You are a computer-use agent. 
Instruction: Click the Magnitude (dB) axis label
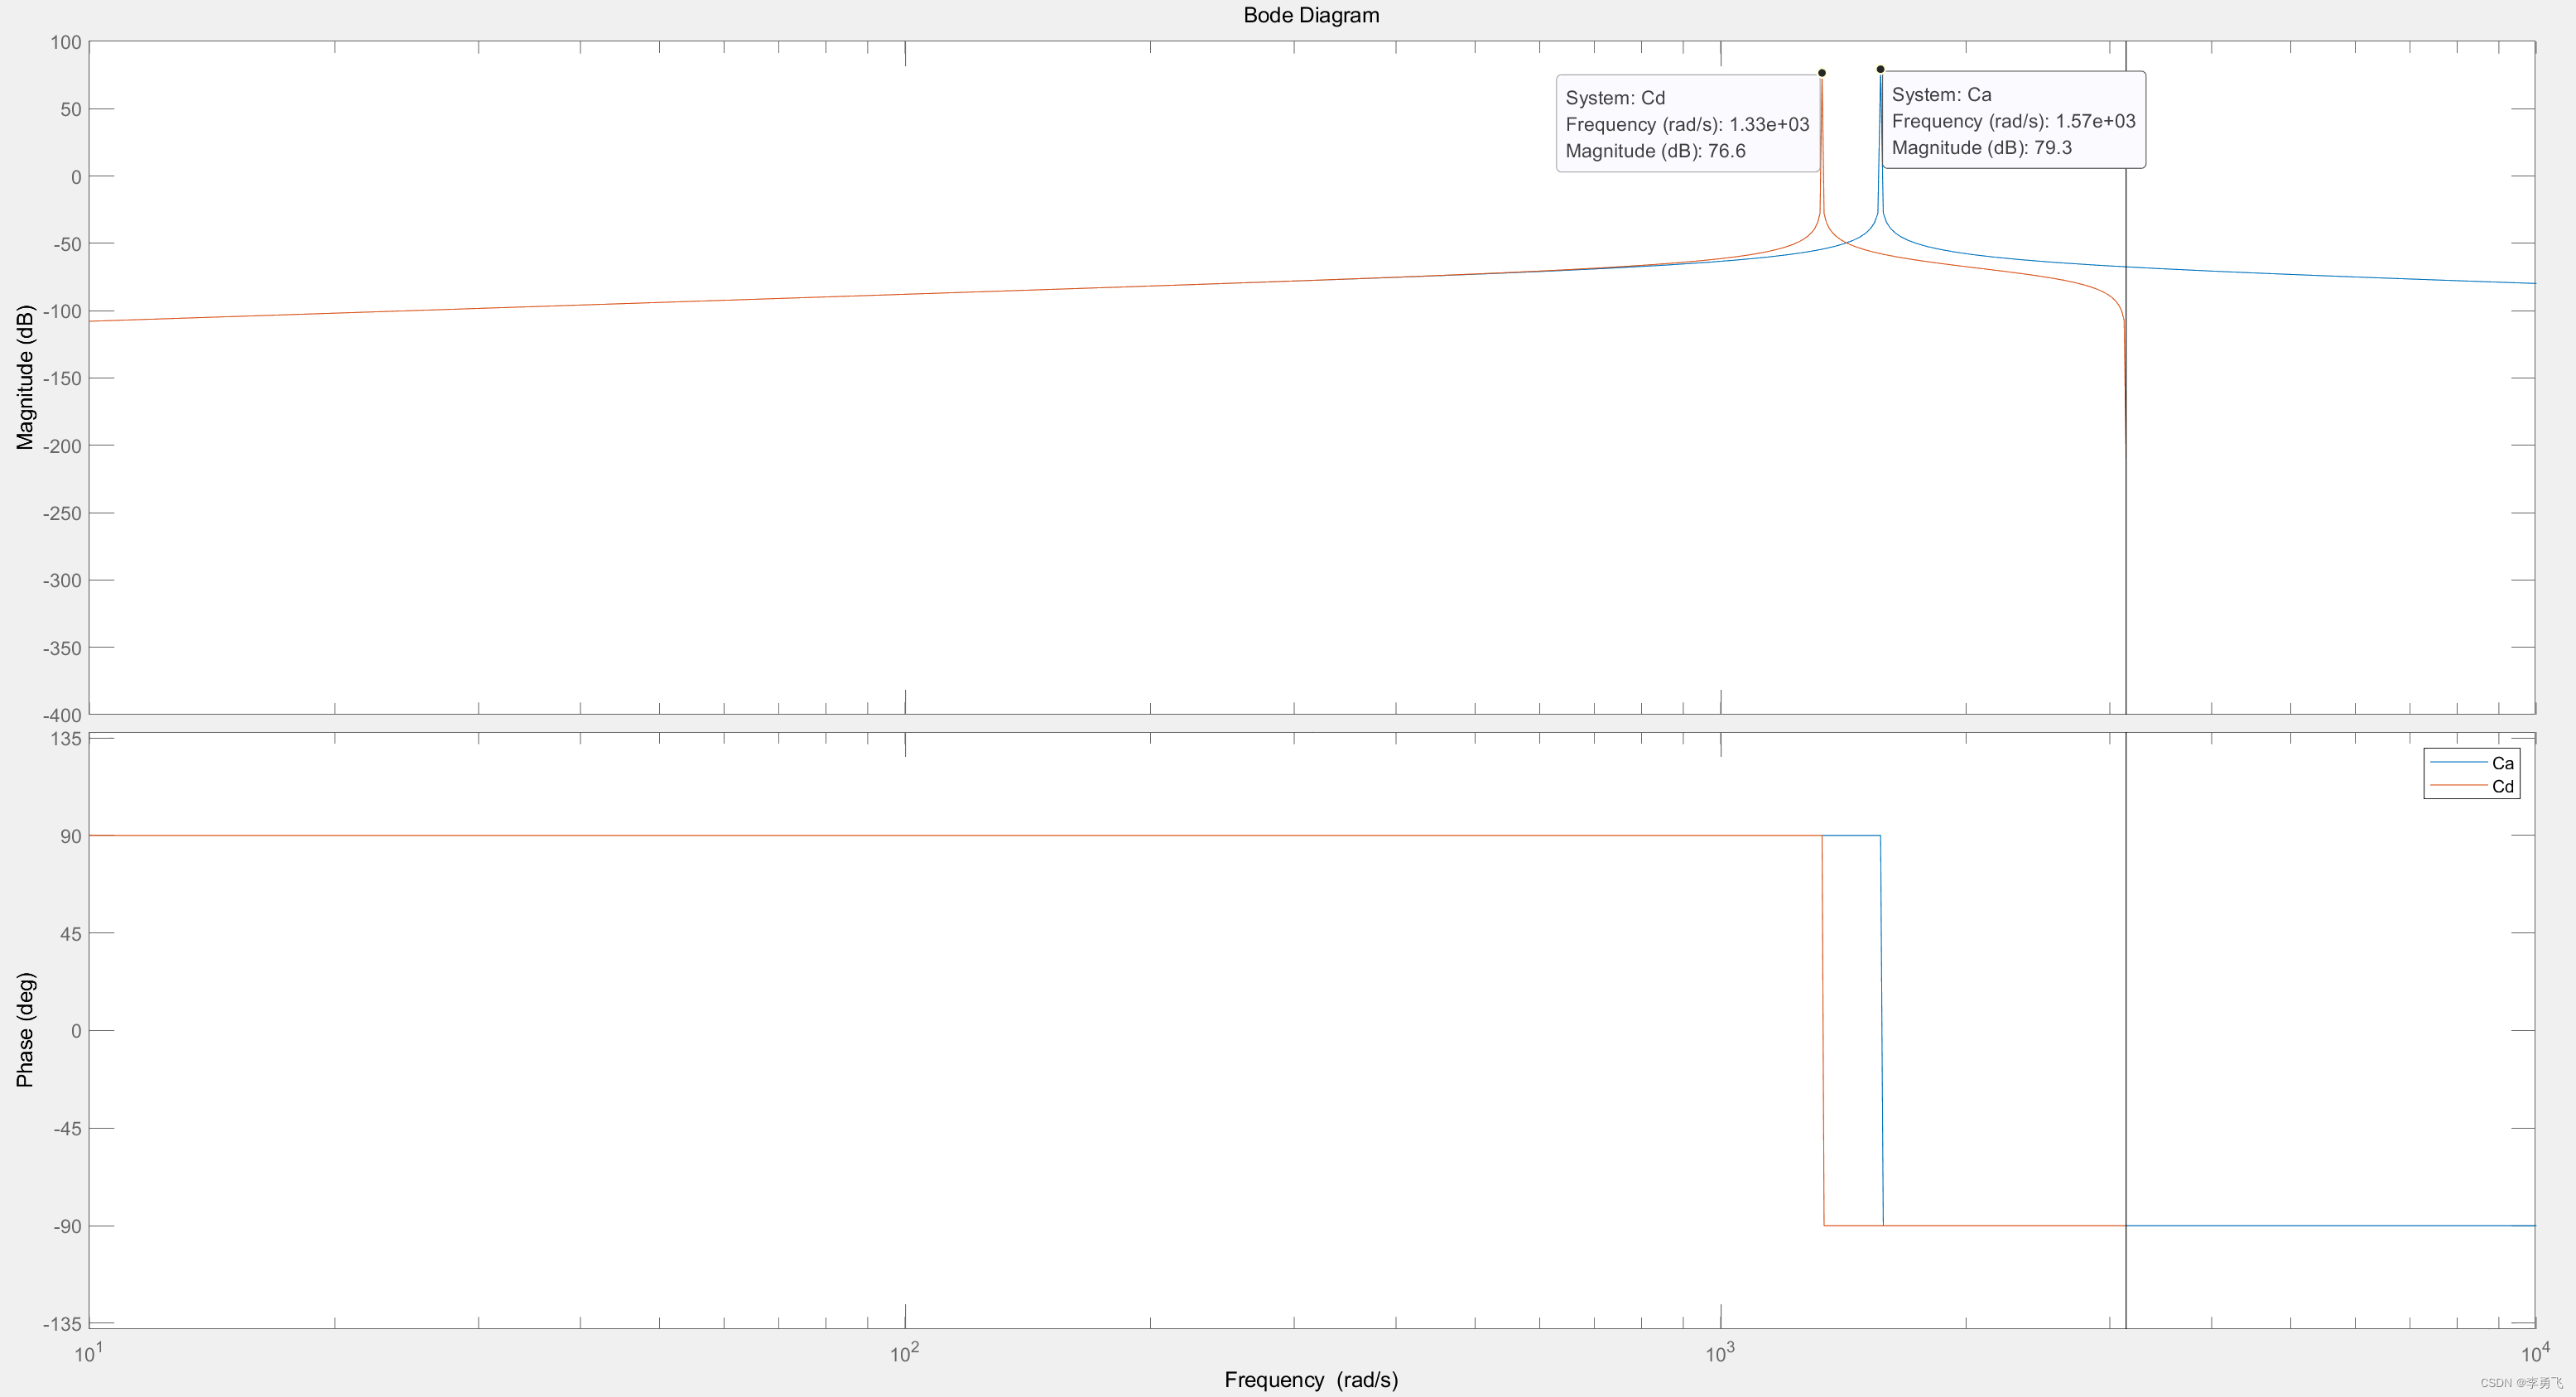click(x=25, y=377)
